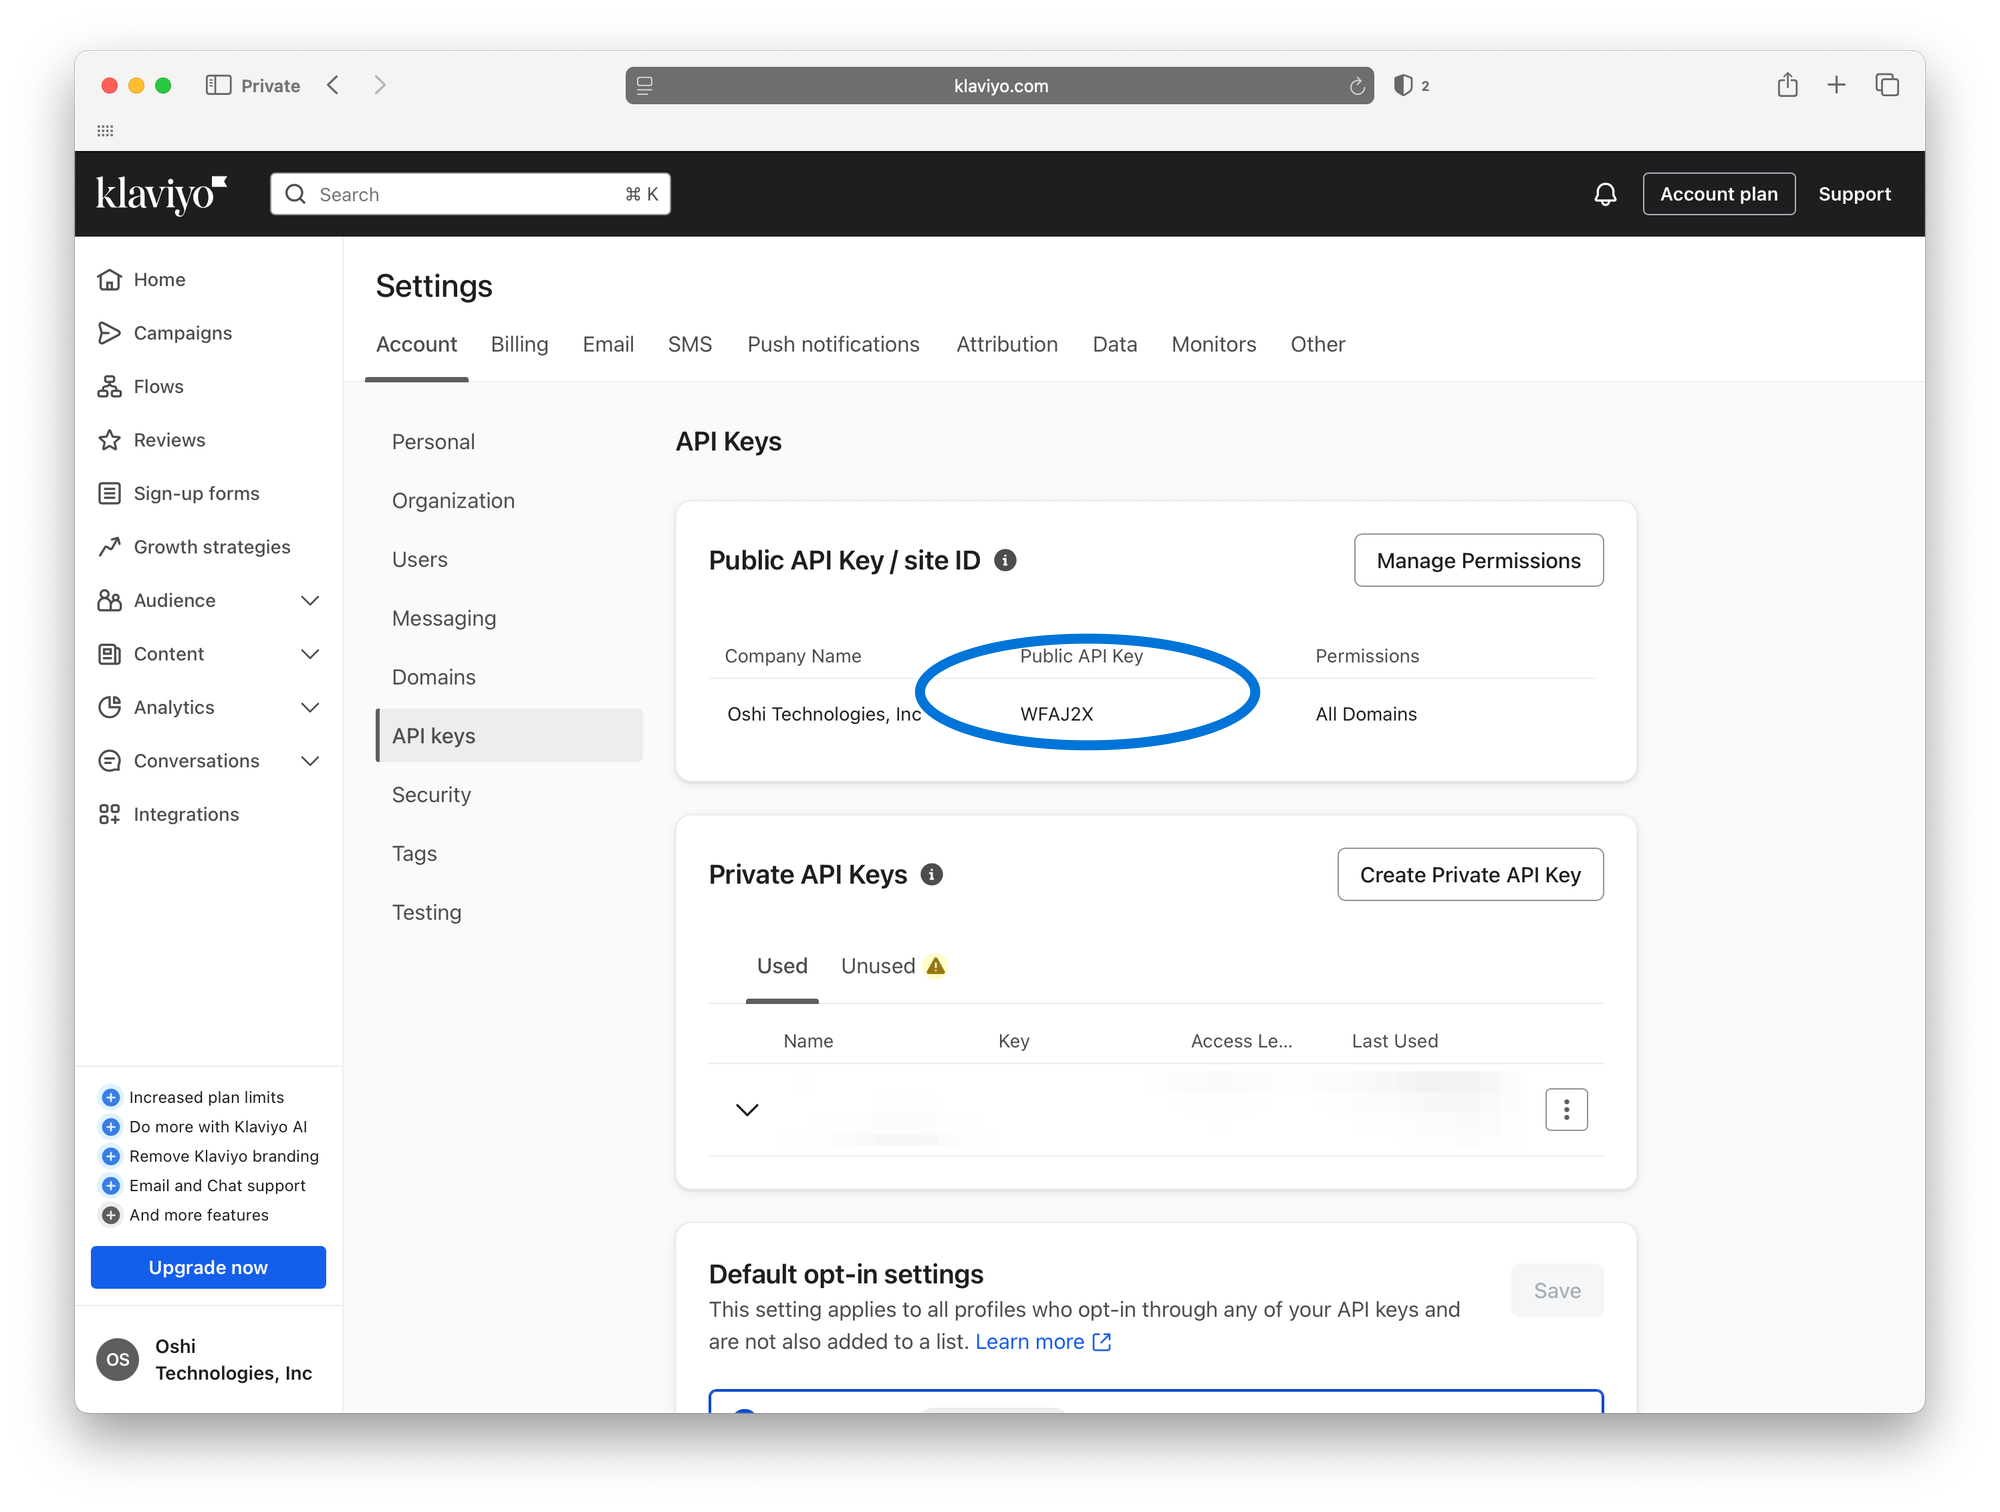Reload the page in address bar
2000x1512 pixels.
[x=1357, y=86]
